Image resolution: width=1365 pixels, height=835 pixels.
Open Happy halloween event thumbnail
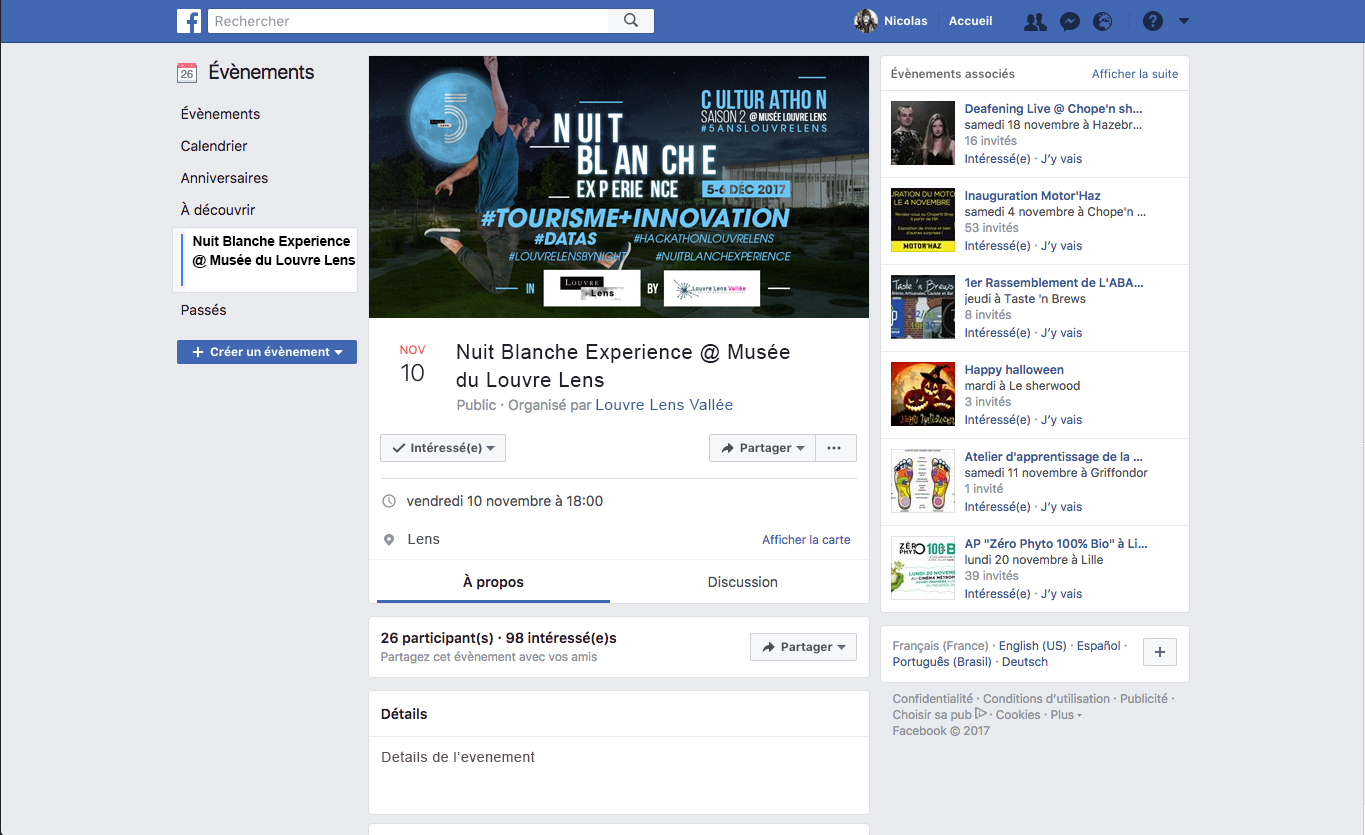point(923,394)
